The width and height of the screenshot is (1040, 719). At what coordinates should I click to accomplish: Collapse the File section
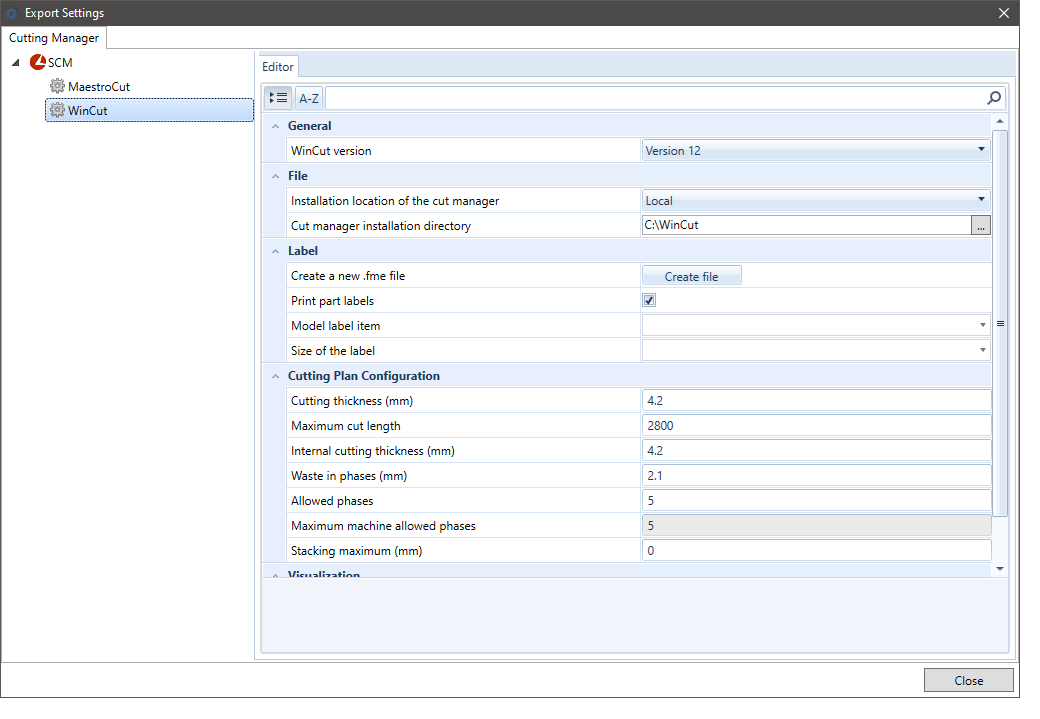(x=275, y=176)
